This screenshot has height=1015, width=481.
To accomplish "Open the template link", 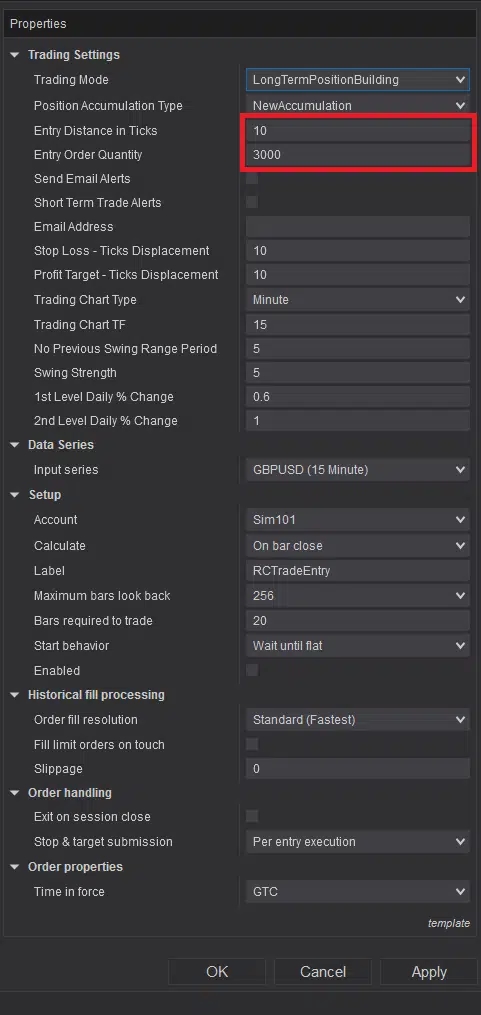I will pyautogui.click(x=449, y=923).
